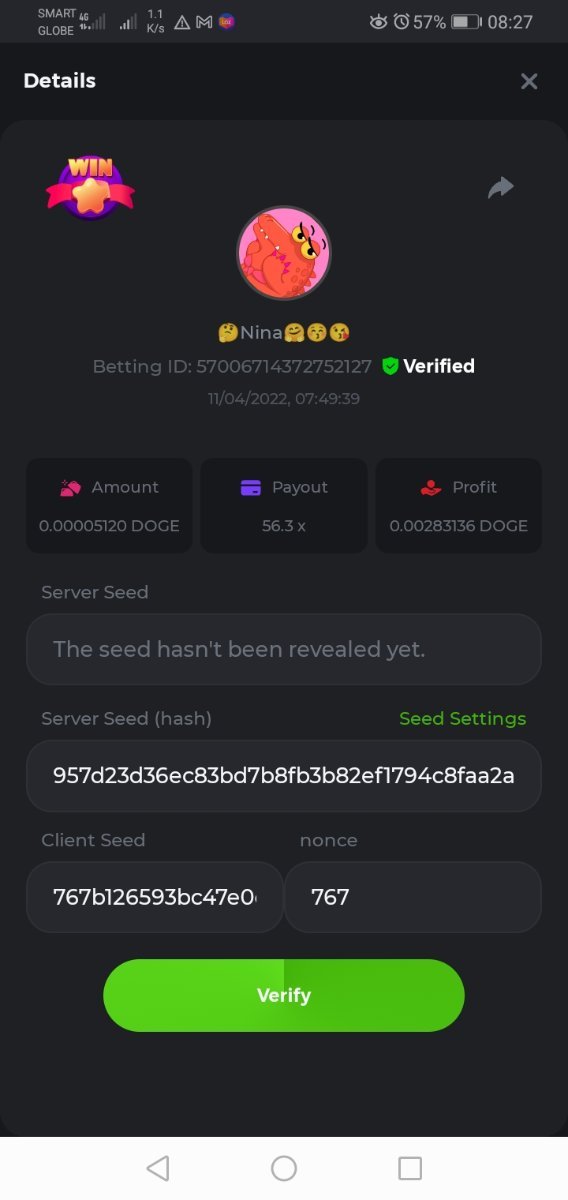The width and height of the screenshot is (568, 1200).
Task: Tap the green Verified shield icon
Action: 390,366
